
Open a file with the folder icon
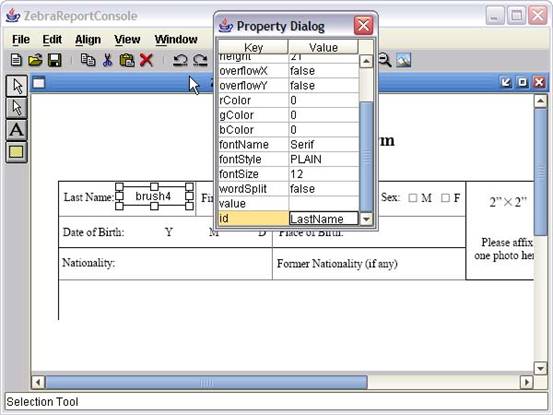35,60
